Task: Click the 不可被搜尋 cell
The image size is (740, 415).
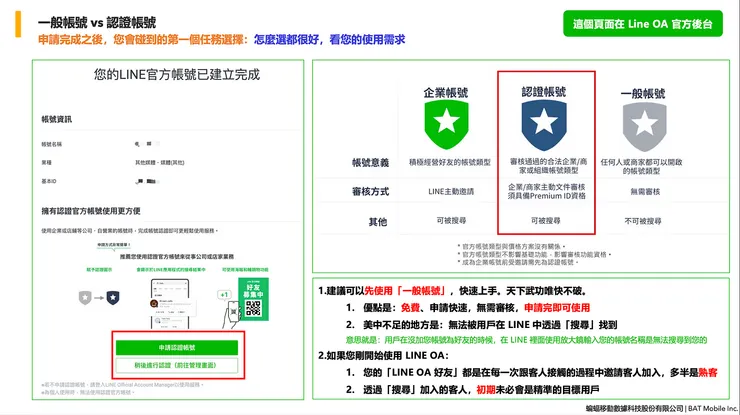Action: click(x=643, y=221)
